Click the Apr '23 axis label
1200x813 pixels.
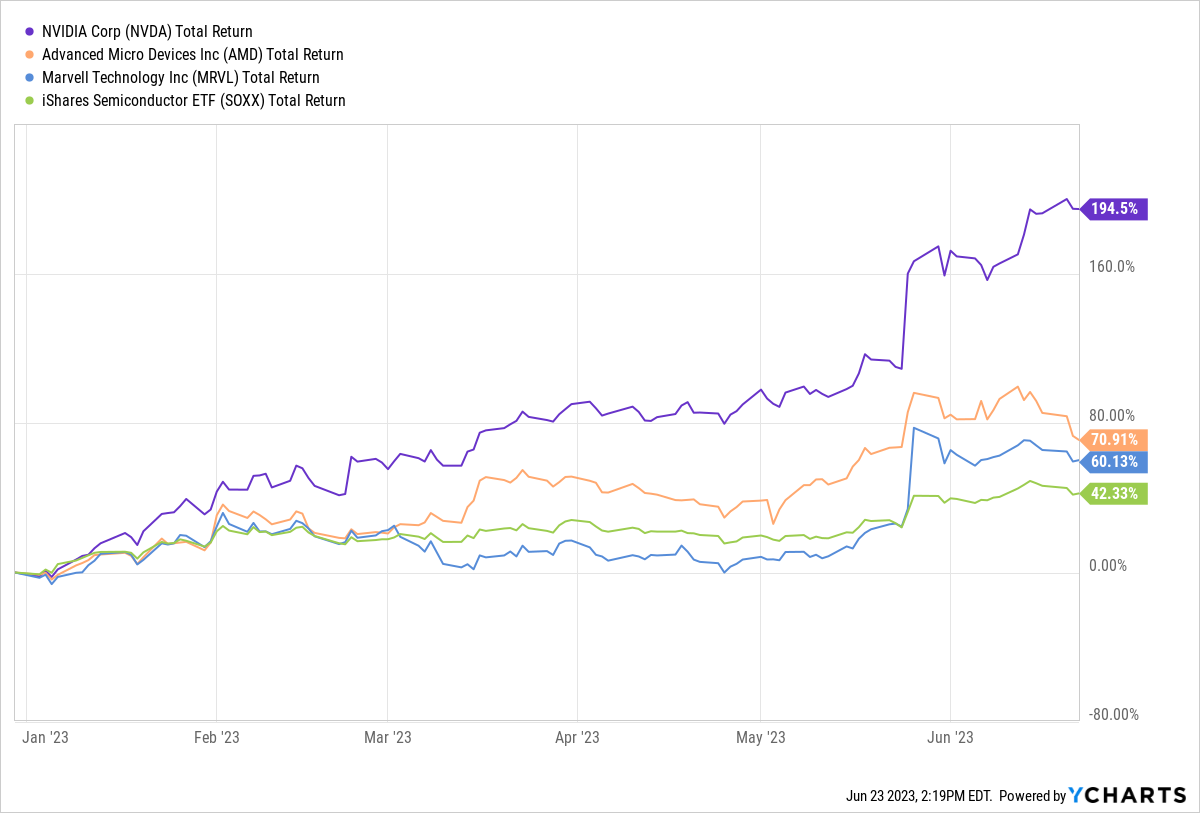coord(577,737)
